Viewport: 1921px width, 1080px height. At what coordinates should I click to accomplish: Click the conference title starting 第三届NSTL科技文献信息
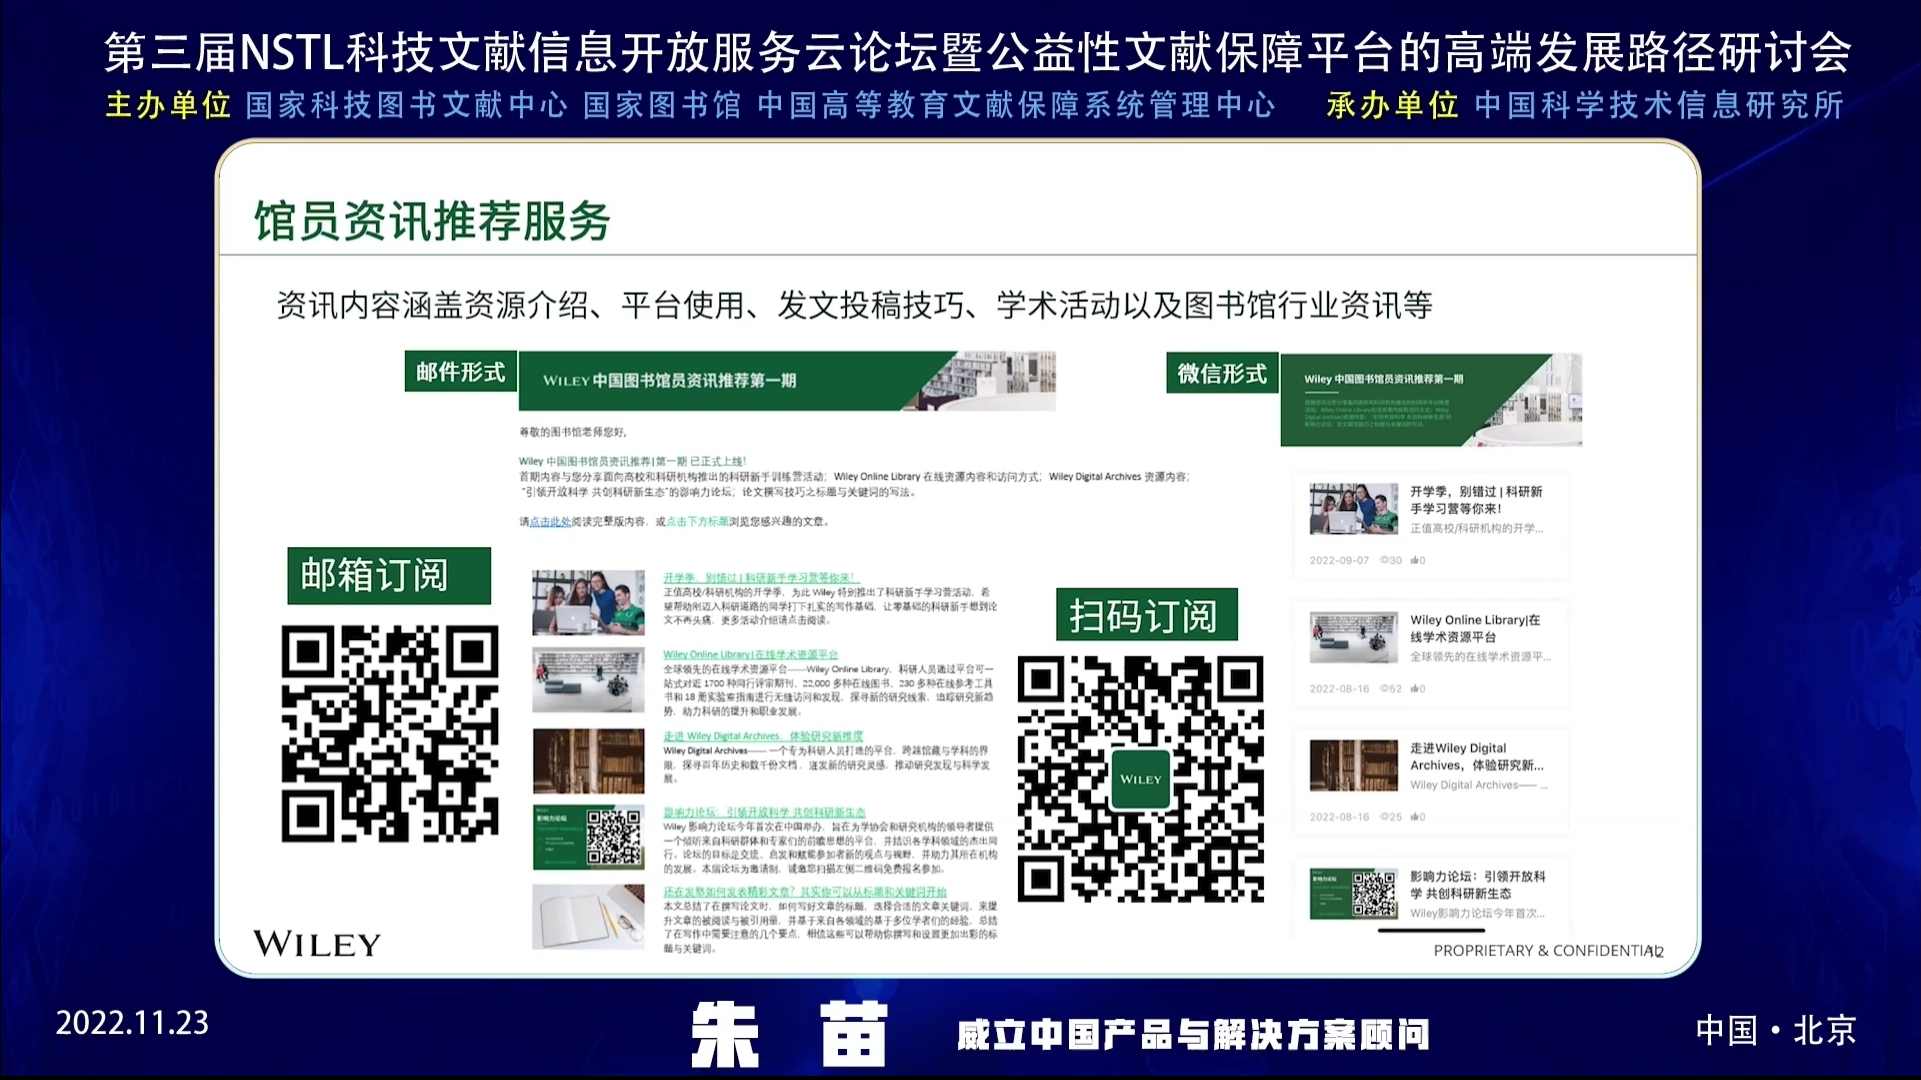click(978, 53)
